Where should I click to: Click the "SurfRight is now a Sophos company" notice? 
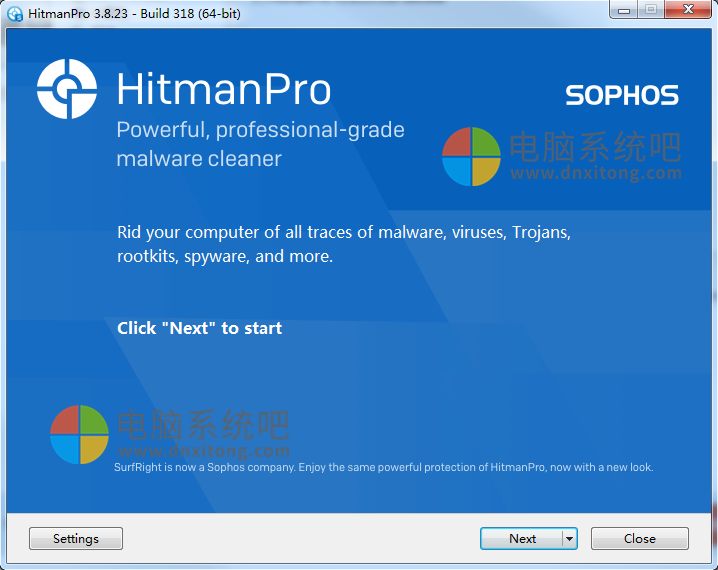click(383, 467)
